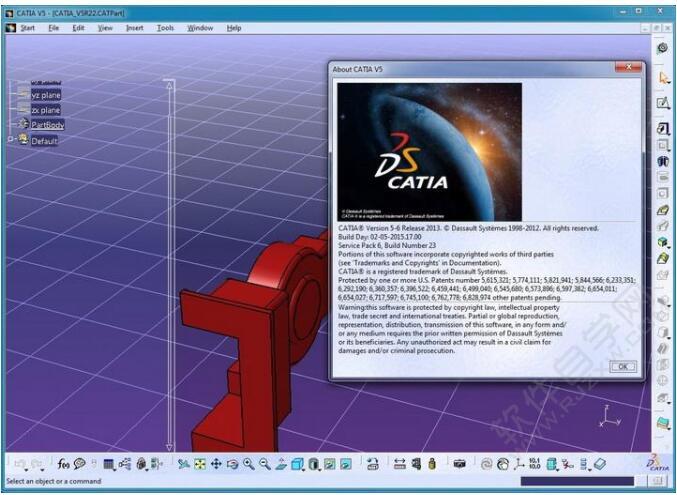Activate the Pan four-arrow tool
The width and height of the screenshot is (677, 495).
click(x=216, y=464)
